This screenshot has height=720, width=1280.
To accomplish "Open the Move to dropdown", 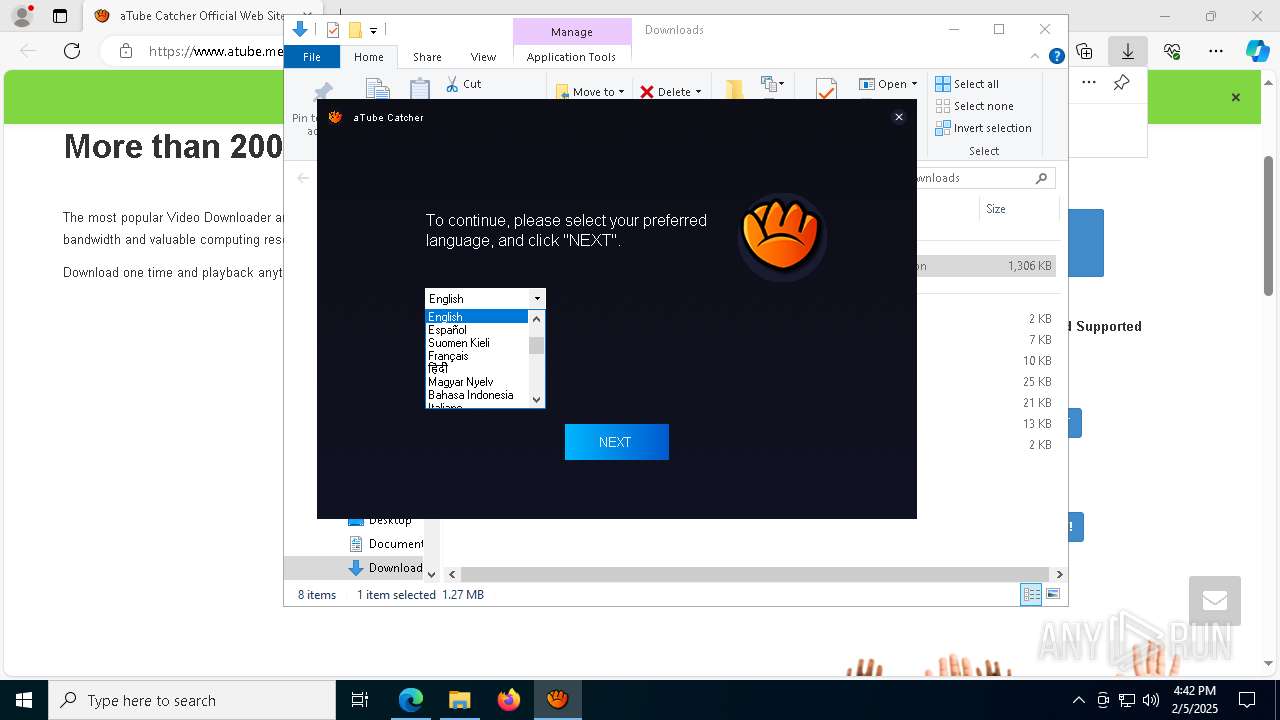I will pyautogui.click(x=590, y=92).
